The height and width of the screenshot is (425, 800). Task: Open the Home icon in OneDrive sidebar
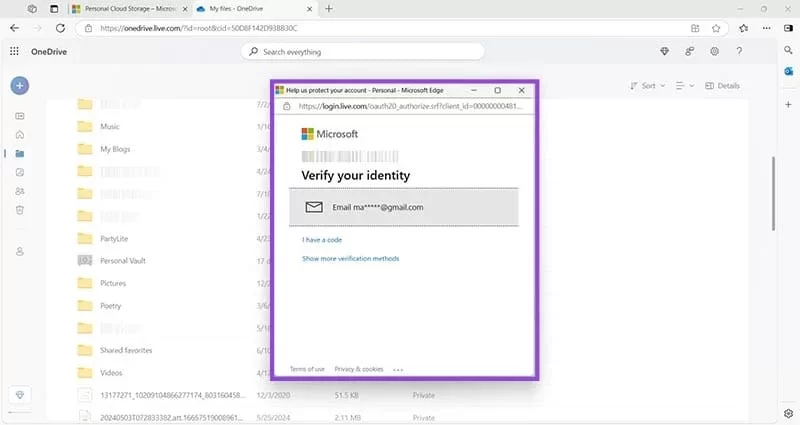pos(19,135)
